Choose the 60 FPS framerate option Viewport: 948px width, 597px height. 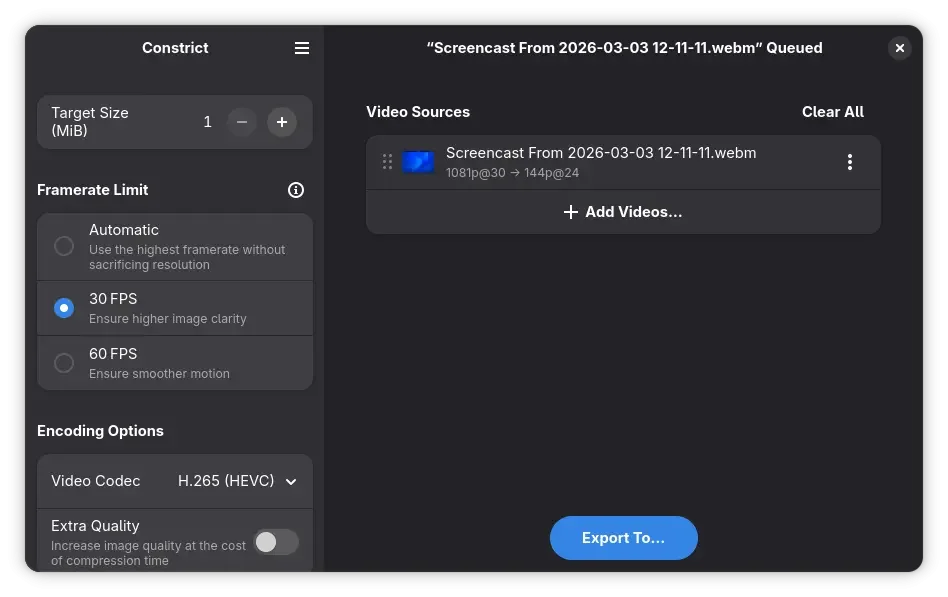point(175,363)
